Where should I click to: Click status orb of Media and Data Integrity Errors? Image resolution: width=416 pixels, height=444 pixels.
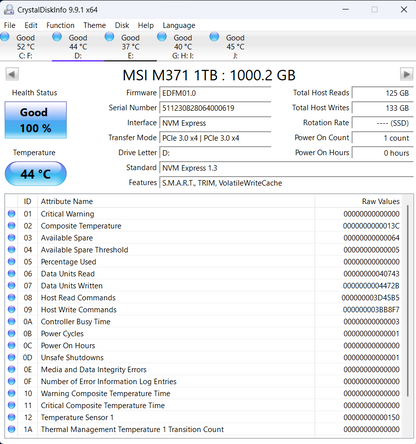pyautogui.click(x=12, y=369)
